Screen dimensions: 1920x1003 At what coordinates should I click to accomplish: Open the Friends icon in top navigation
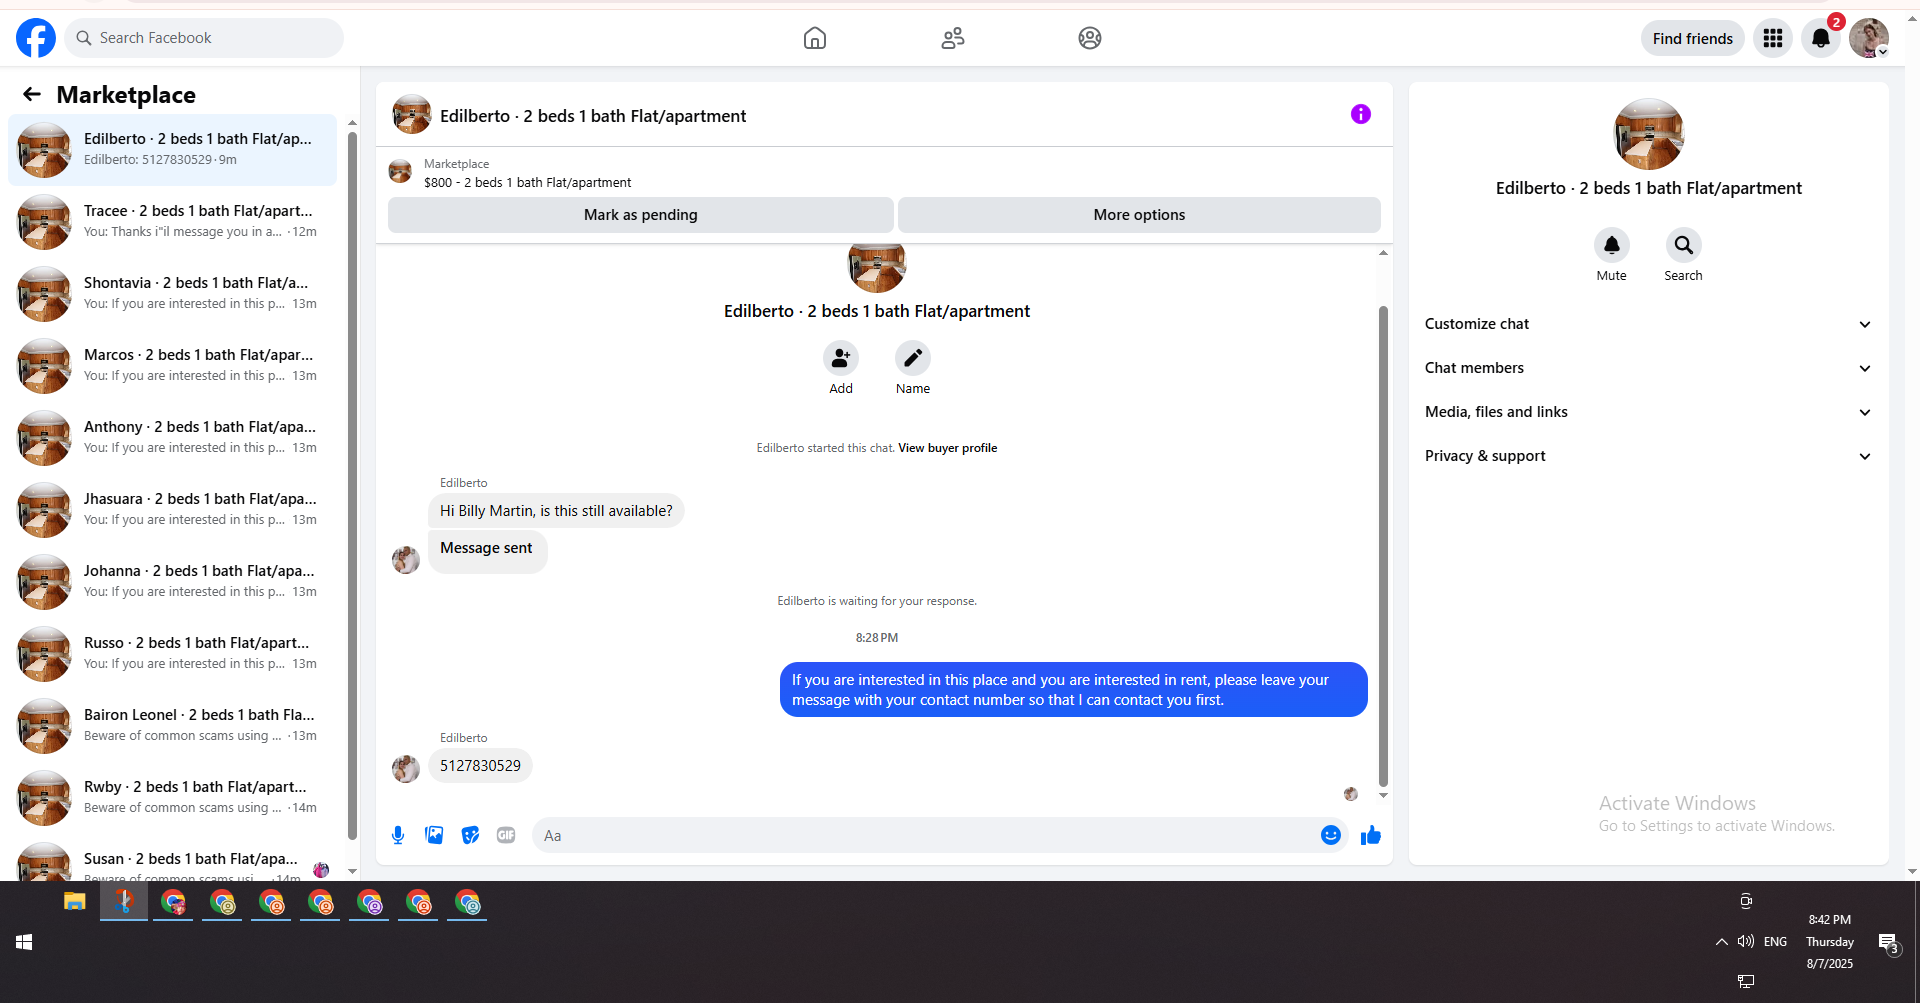tap(953, 38)
